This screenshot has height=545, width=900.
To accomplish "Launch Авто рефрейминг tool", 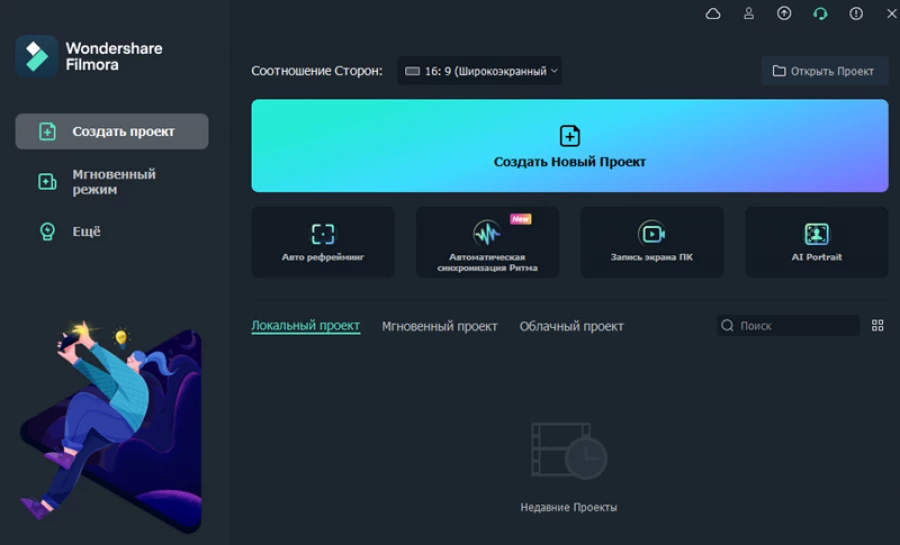I will tap(323, 242).
